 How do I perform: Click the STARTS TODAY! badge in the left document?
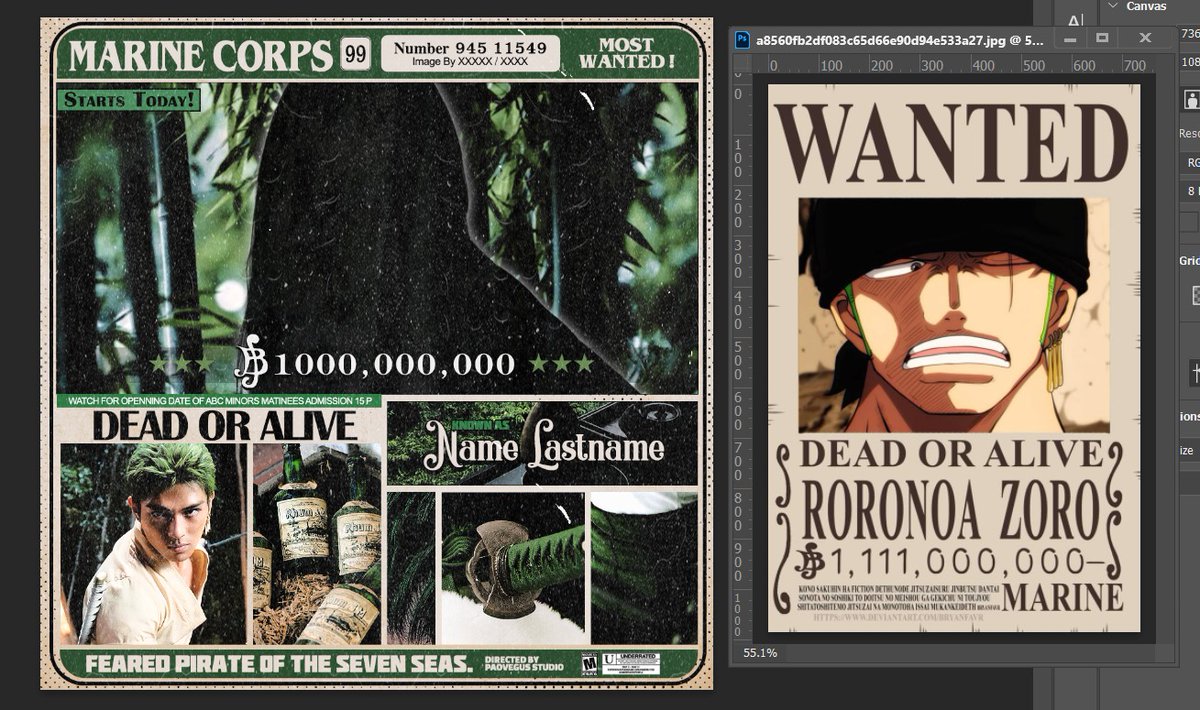pyautogui.click(x=130, y=99)
